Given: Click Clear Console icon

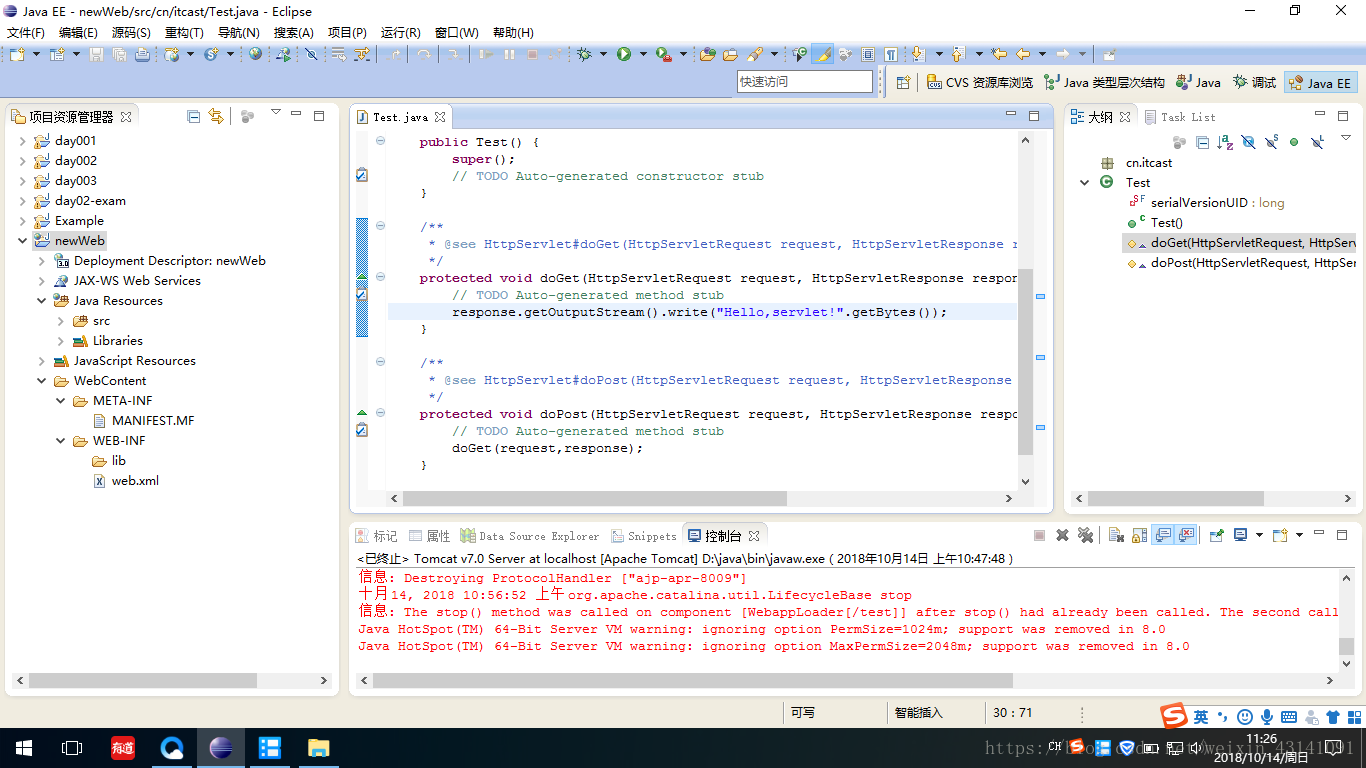Looking at the screenshot, I should [x=1116, y=536].
